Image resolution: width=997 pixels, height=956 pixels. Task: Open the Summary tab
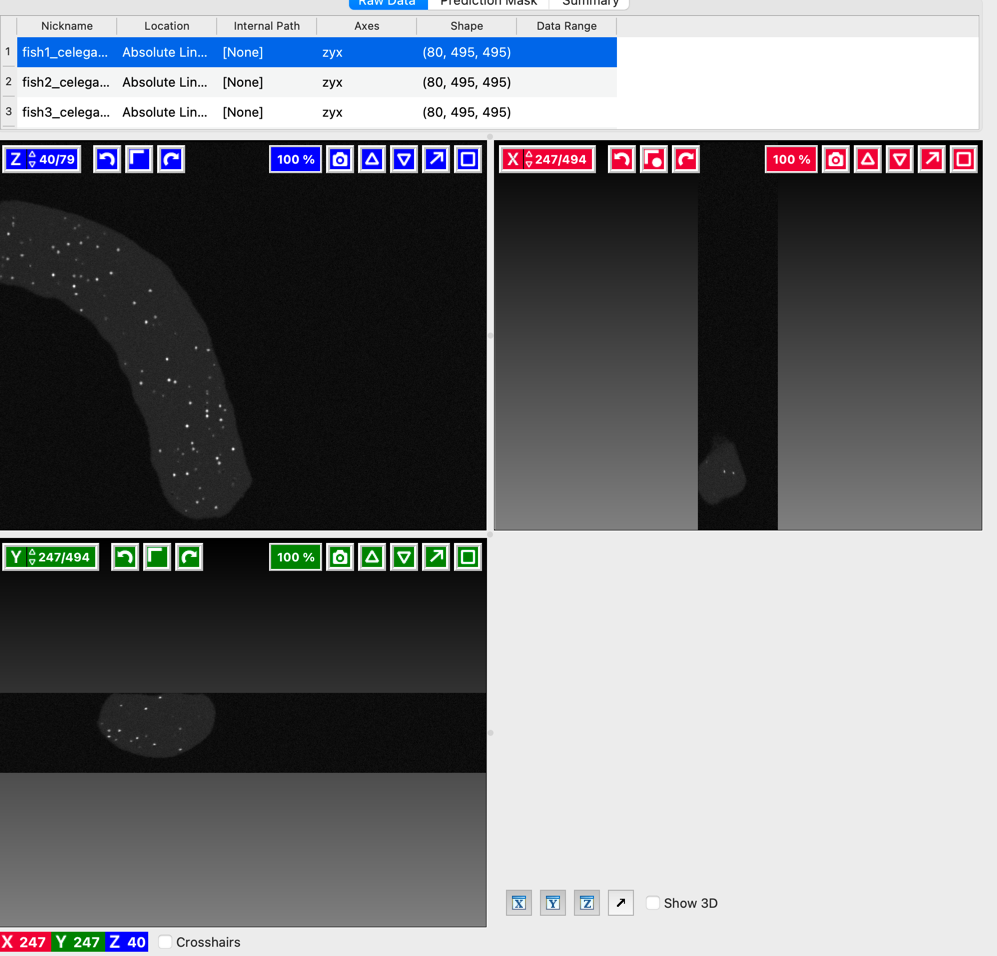pyautogui.click(x=588, y=4)
